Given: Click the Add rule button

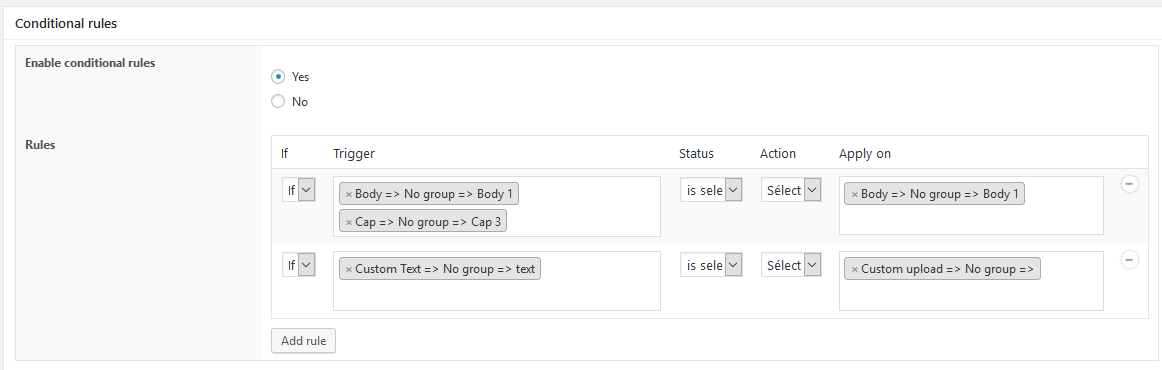Looking at the screenshot, I should coord(304,341).
